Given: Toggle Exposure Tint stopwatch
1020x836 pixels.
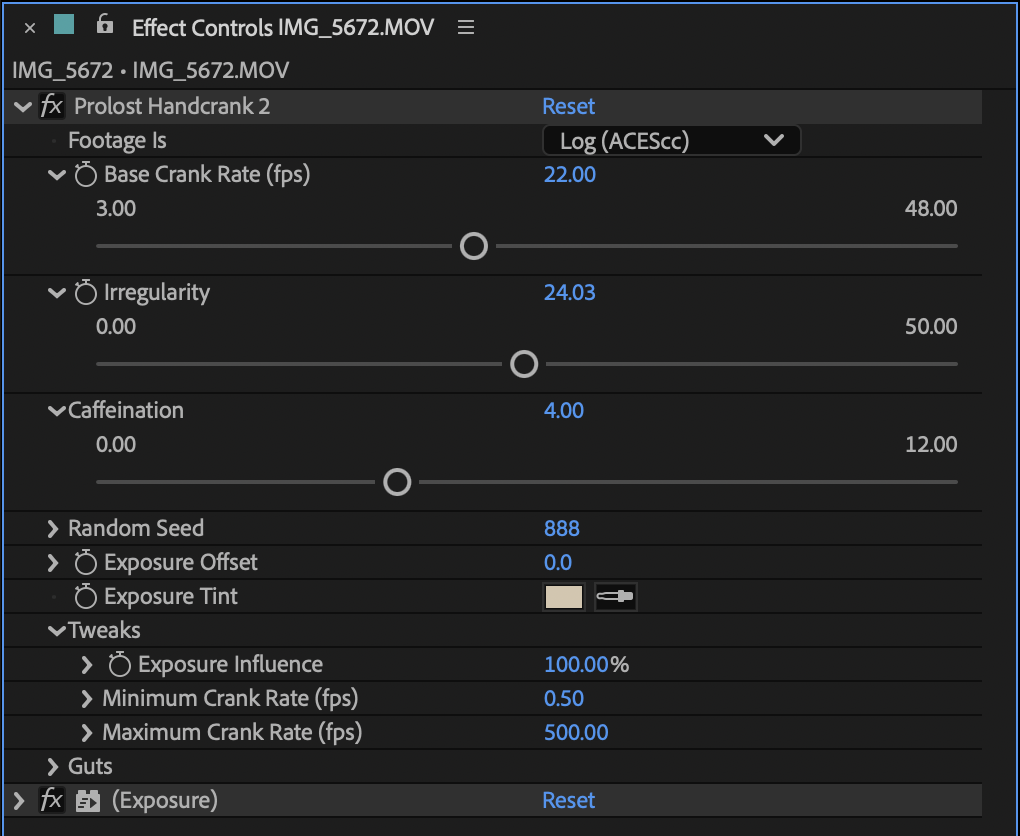Looking at the screenshot, I should click(x=85, y=597).
